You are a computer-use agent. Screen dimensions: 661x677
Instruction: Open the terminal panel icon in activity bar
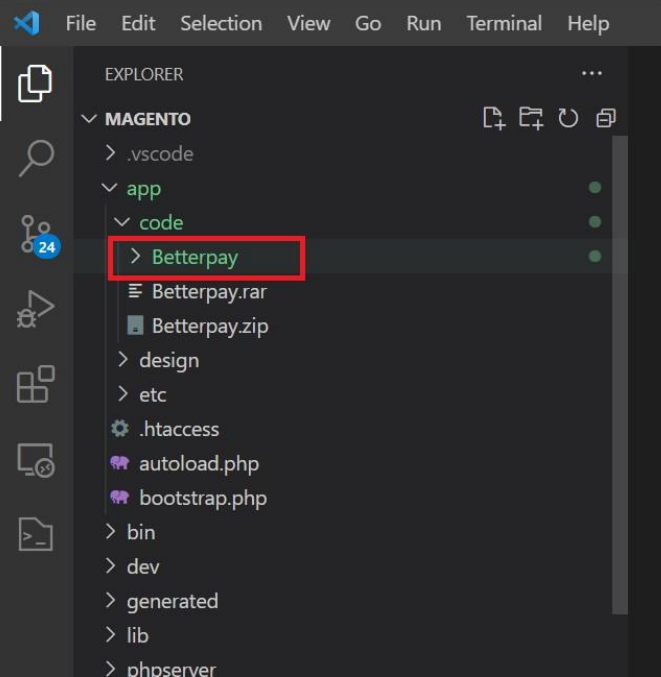tap(36, 534)
